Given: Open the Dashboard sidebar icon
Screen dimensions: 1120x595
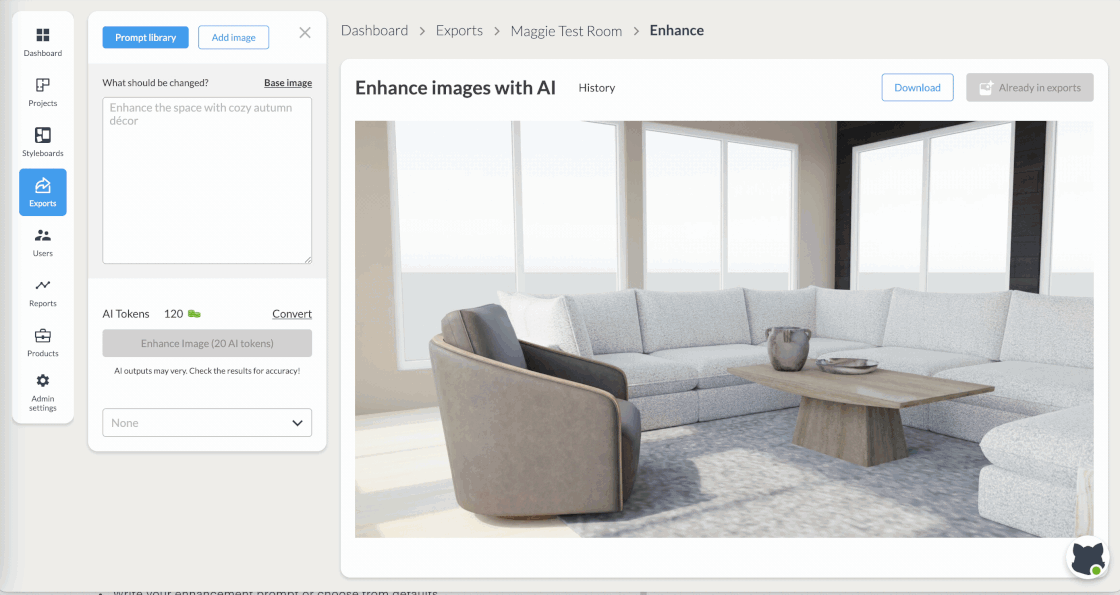Looking at the screenshot, I should click(x=43, y=42).
